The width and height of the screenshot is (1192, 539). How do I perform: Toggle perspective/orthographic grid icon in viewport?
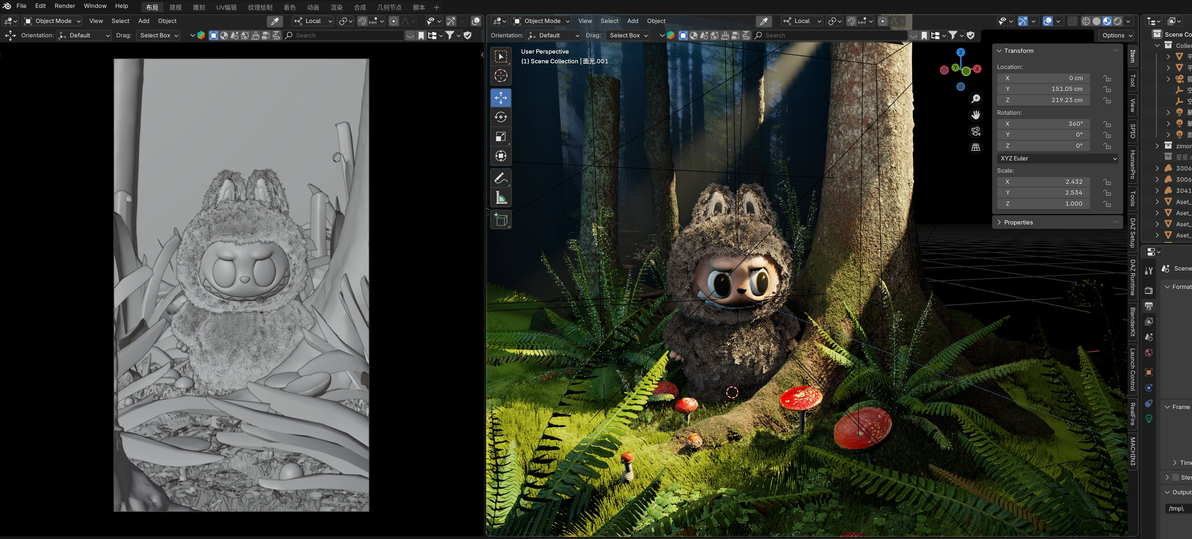[975, 147]
